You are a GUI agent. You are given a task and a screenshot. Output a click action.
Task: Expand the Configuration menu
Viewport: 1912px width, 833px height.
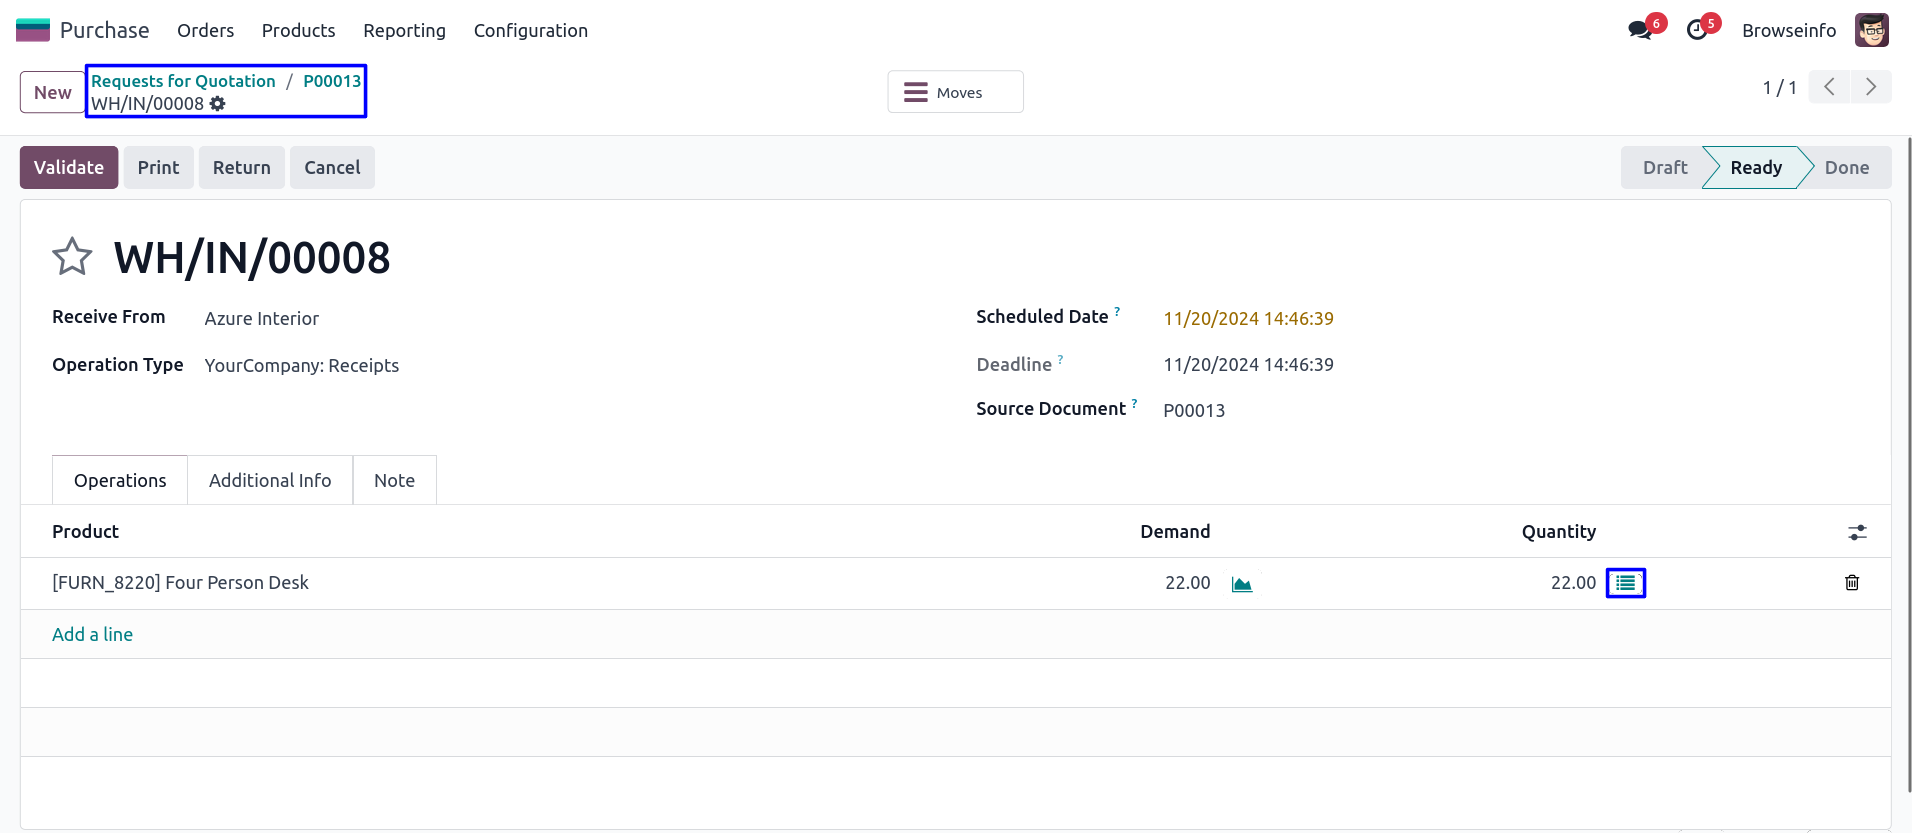click(x=531, y=30)
